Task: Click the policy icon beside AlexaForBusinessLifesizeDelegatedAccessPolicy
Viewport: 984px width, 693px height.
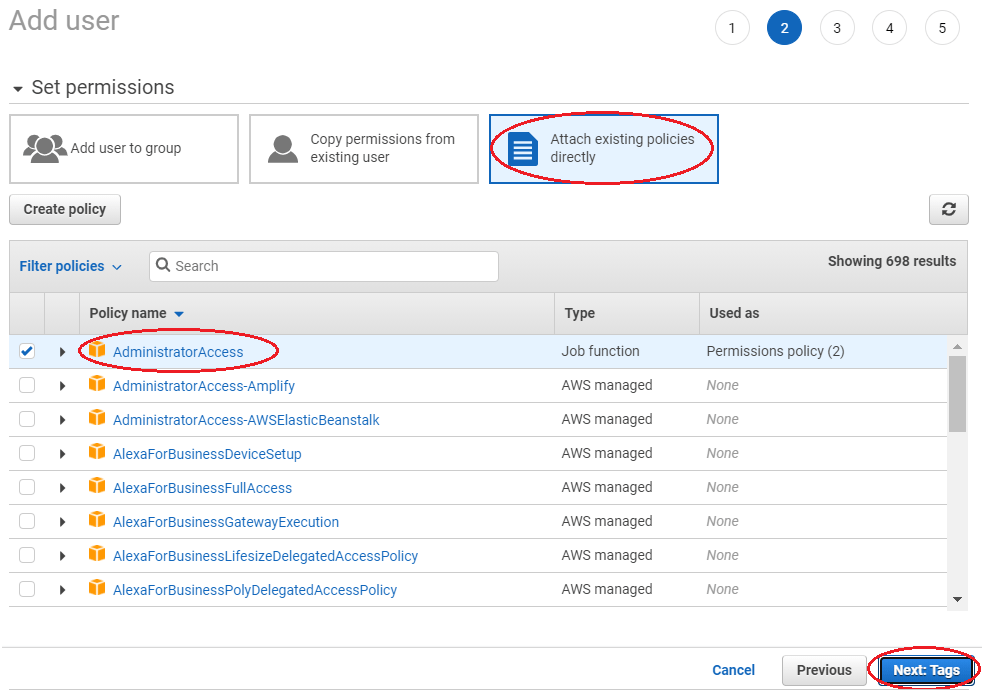Action: 97,553
